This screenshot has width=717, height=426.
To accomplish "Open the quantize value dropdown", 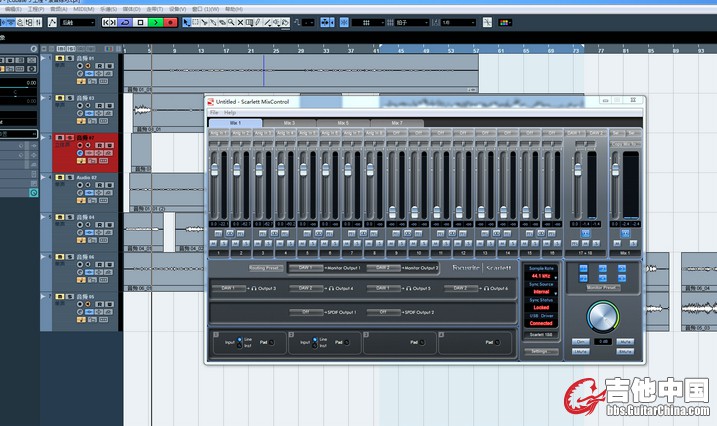I will pos(459,22).
